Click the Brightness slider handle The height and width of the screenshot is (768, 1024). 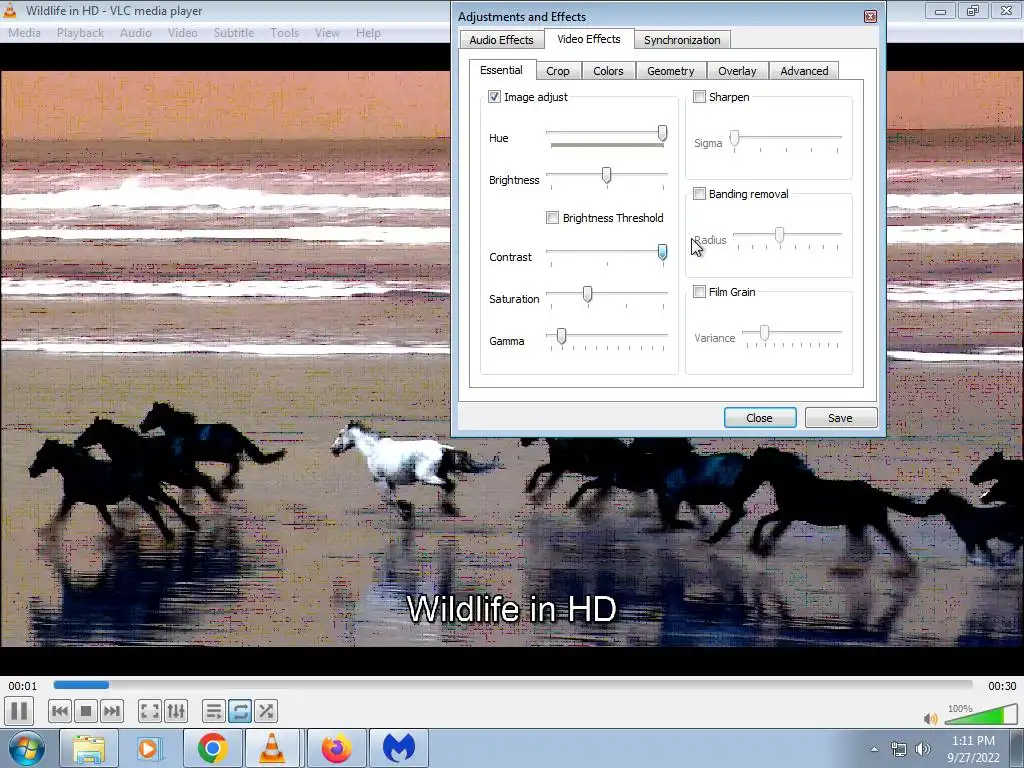[x=607, y=175]
